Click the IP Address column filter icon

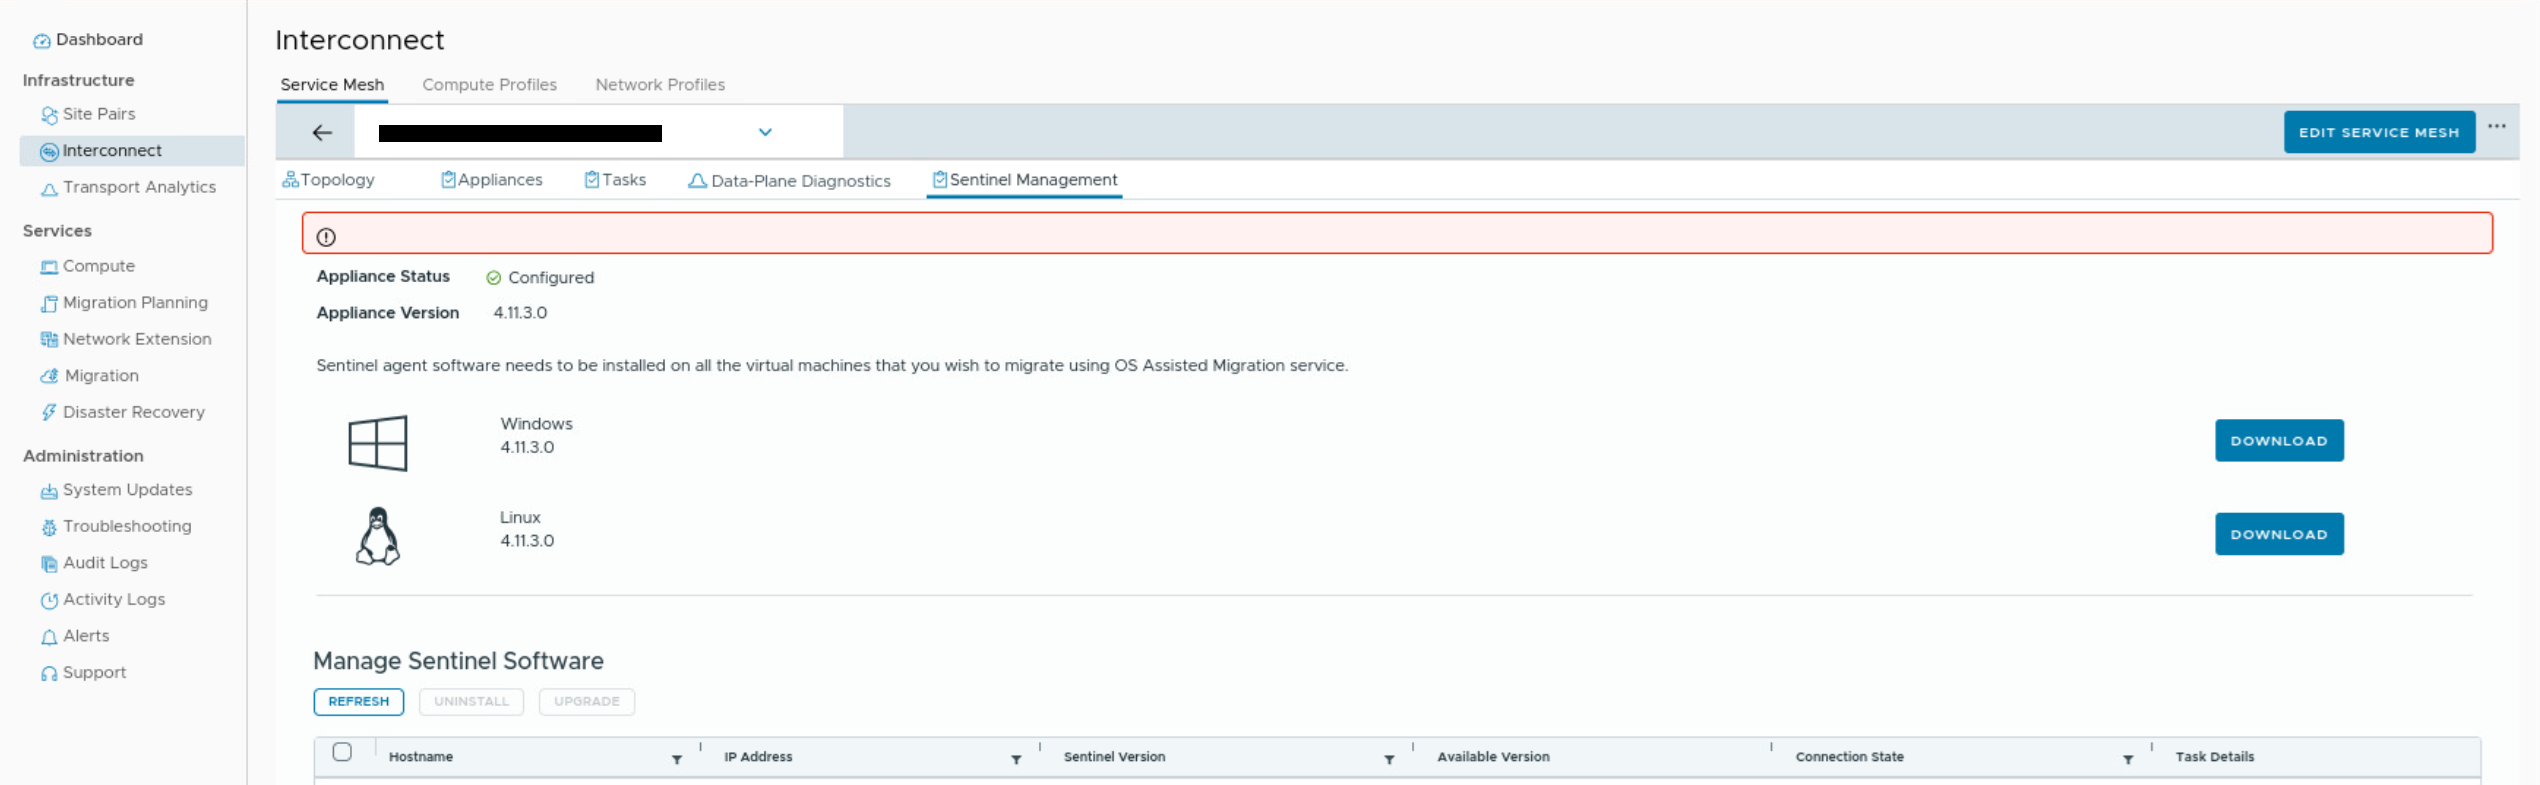(1016, 760)
